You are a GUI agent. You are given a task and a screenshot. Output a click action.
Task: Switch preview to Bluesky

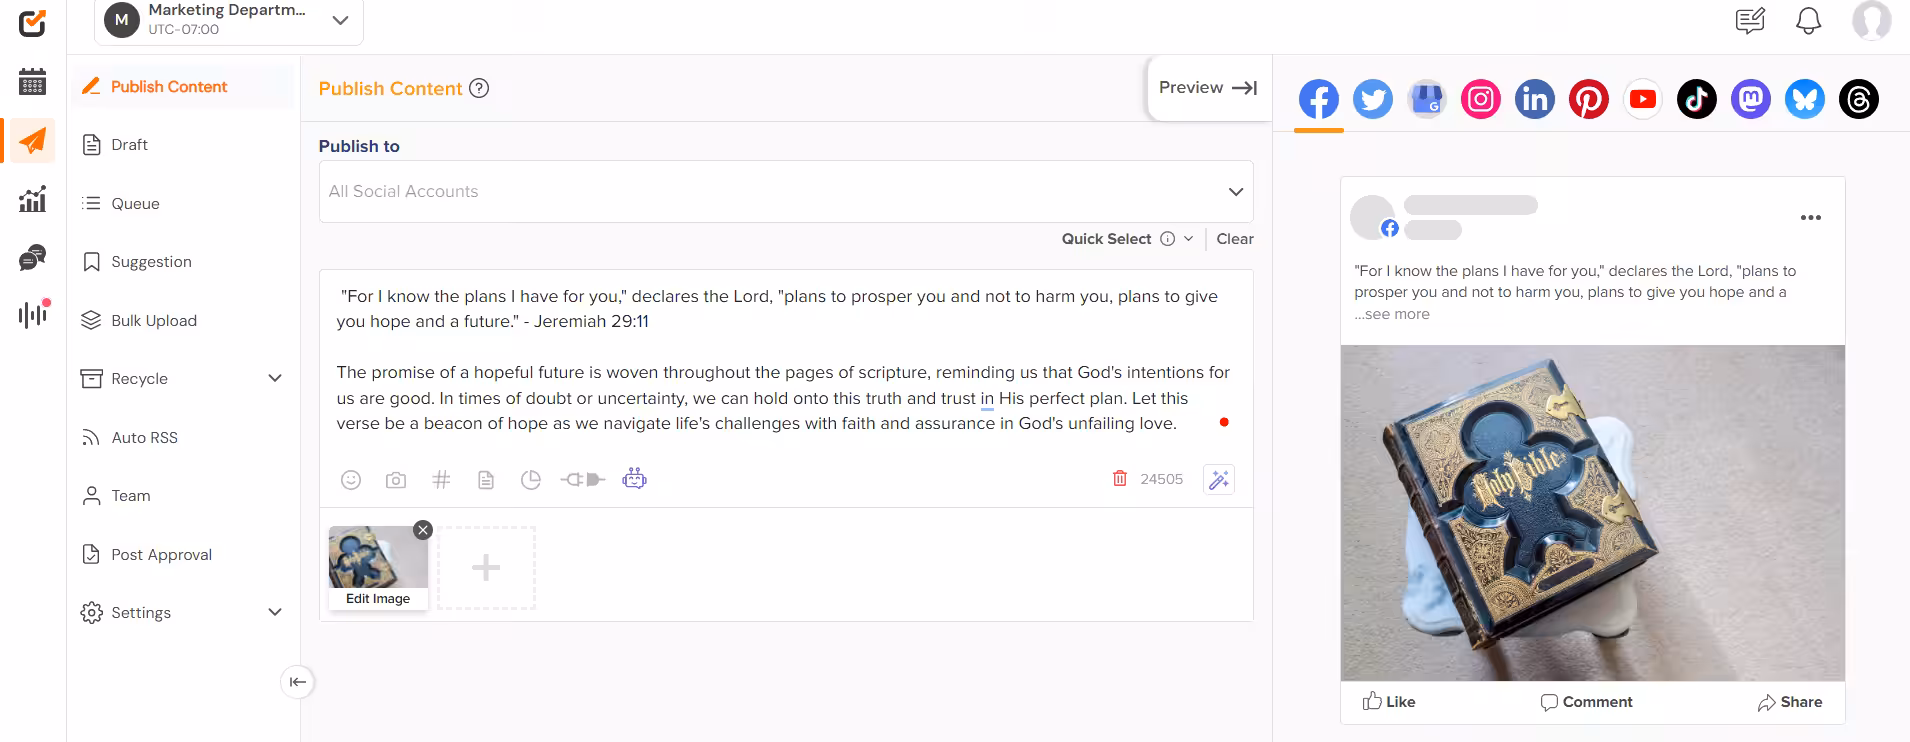pos(1805,99)
